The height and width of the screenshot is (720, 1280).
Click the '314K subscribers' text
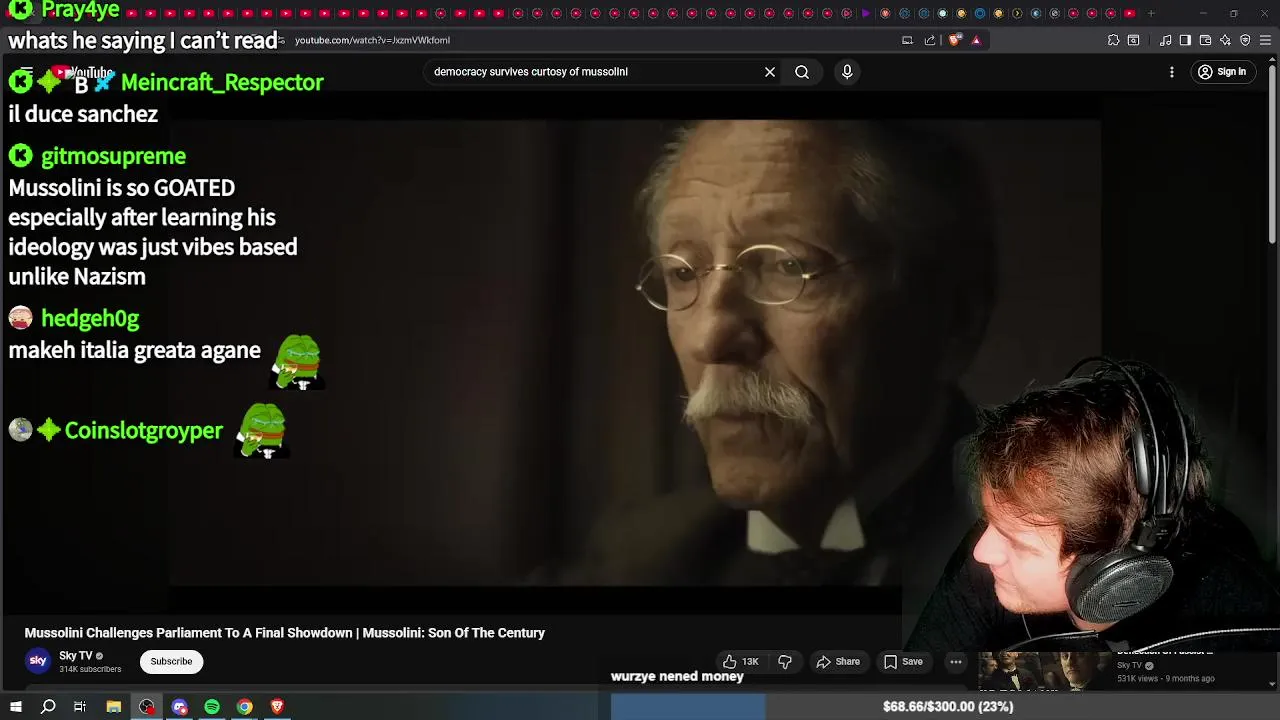90,669
